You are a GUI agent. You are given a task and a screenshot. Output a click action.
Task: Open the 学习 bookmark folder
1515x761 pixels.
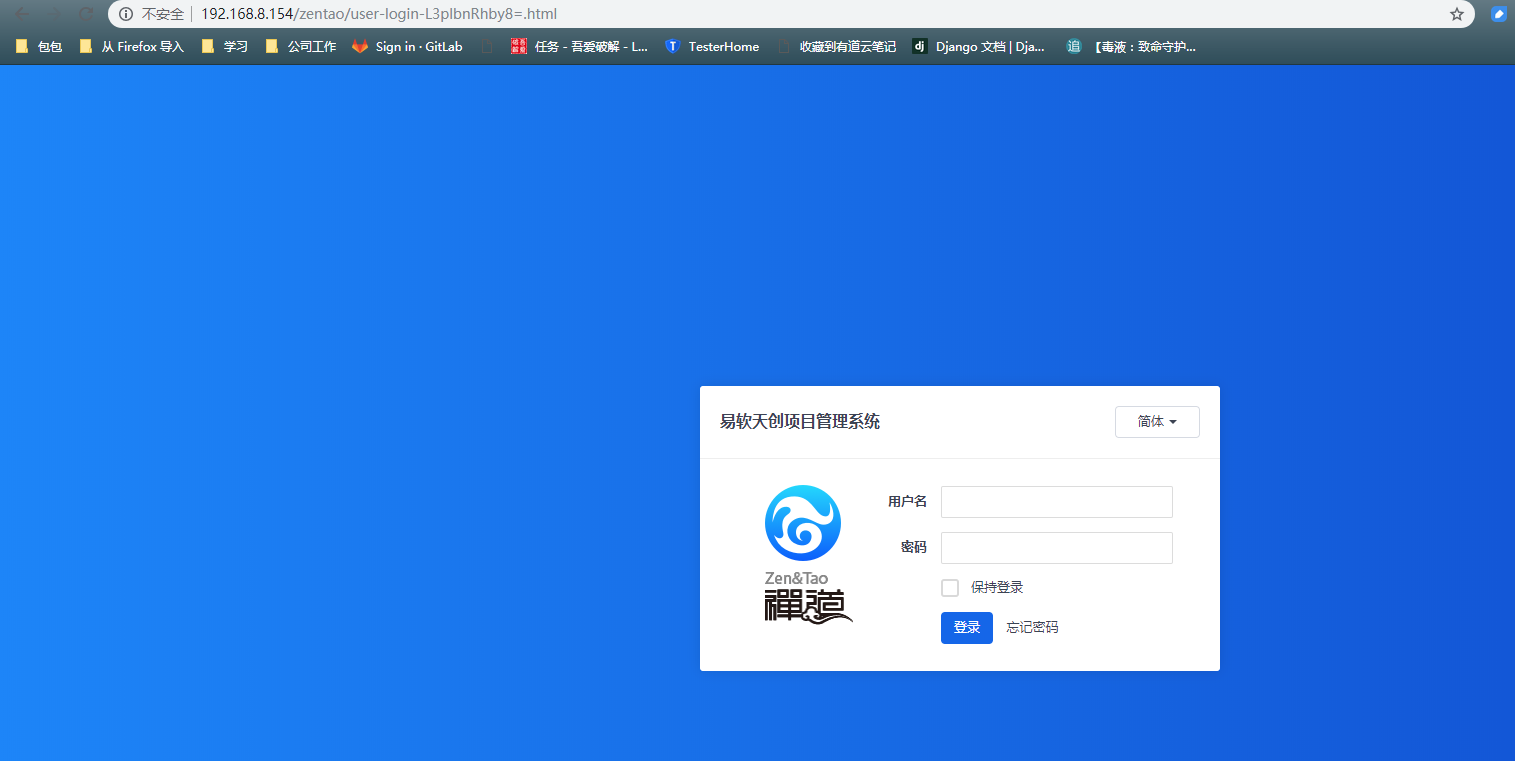225,46
